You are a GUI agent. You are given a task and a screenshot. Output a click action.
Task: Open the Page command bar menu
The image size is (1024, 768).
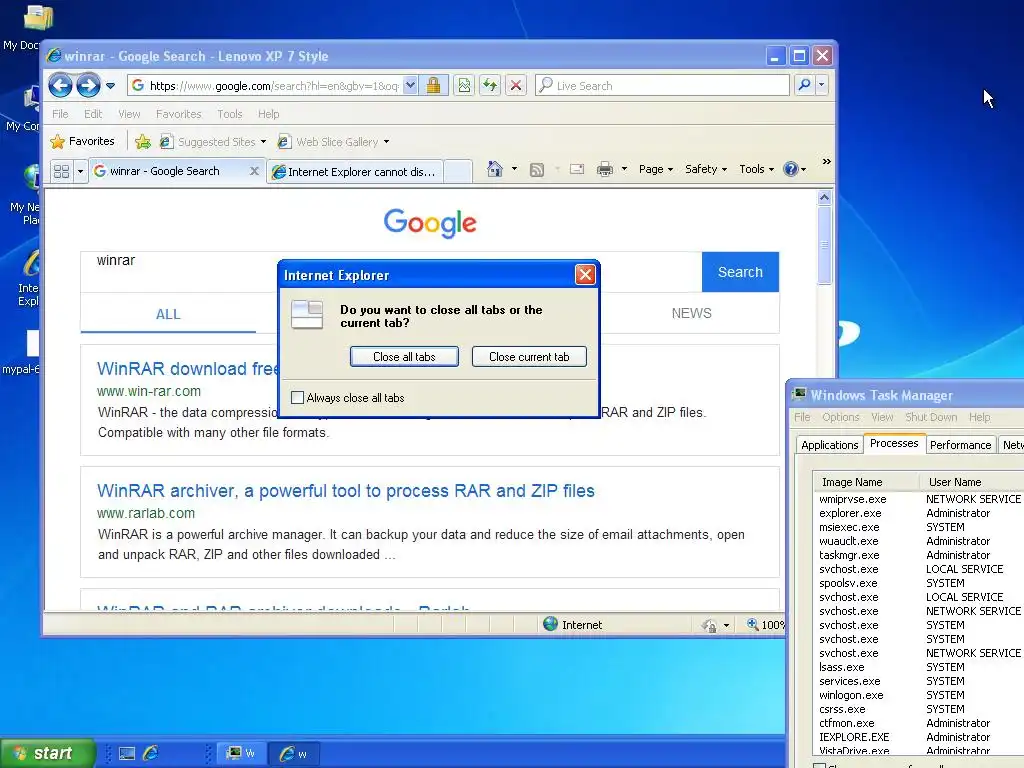tap(656, 169)
